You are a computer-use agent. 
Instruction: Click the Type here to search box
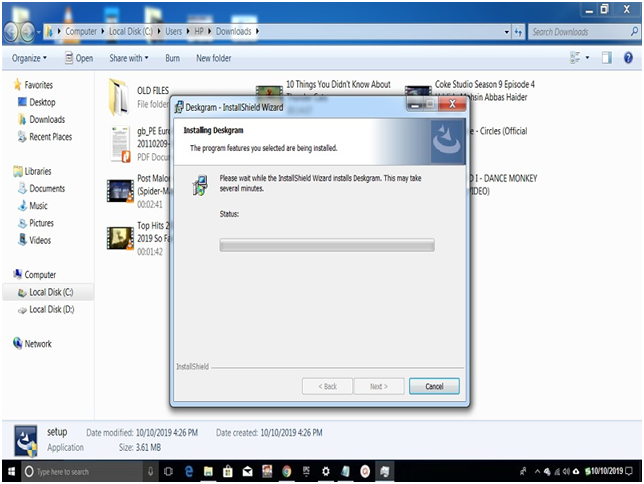82,472
